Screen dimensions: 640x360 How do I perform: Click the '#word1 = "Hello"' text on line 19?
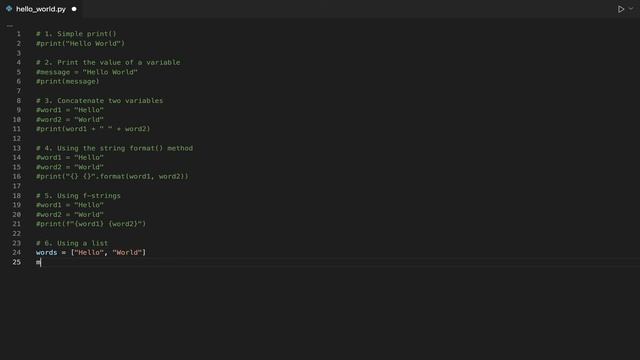point(70,205)
